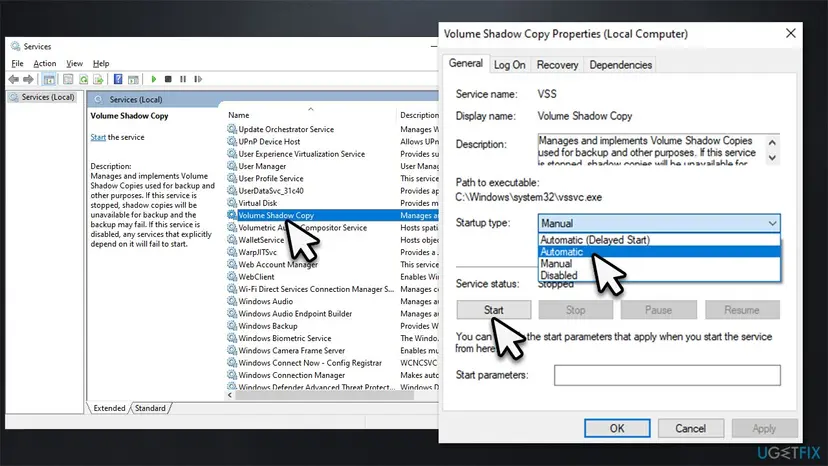Click the Export List toolbar icon
Screen dimensions: 828x466
98,79
